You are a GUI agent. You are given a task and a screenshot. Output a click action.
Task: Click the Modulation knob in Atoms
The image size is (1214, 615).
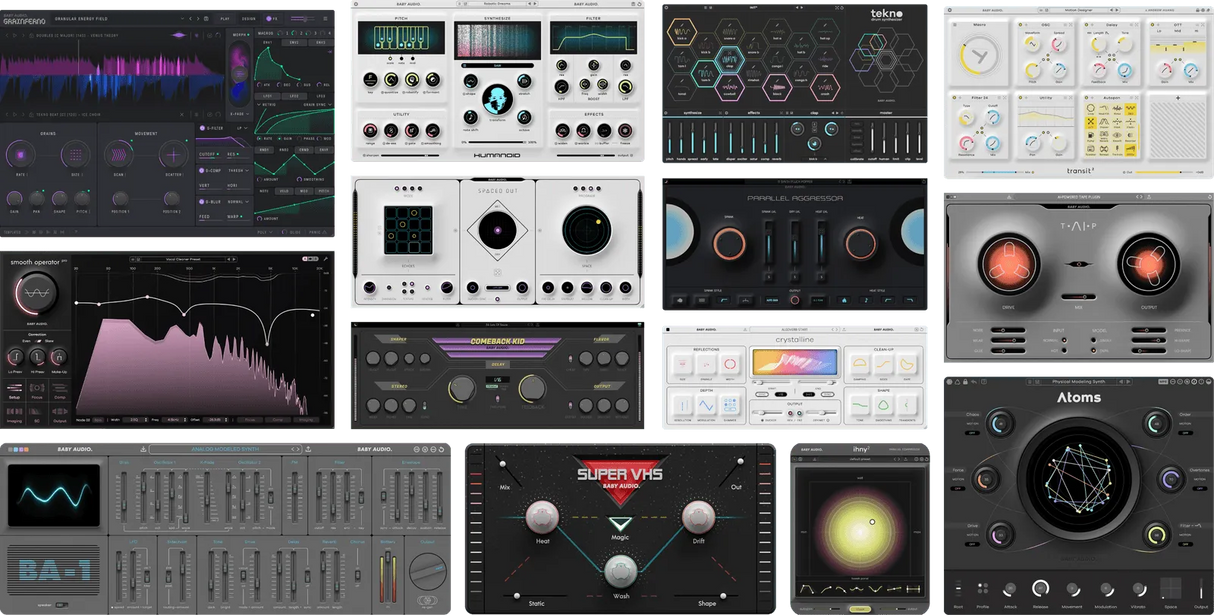[x=1107, y=589]
